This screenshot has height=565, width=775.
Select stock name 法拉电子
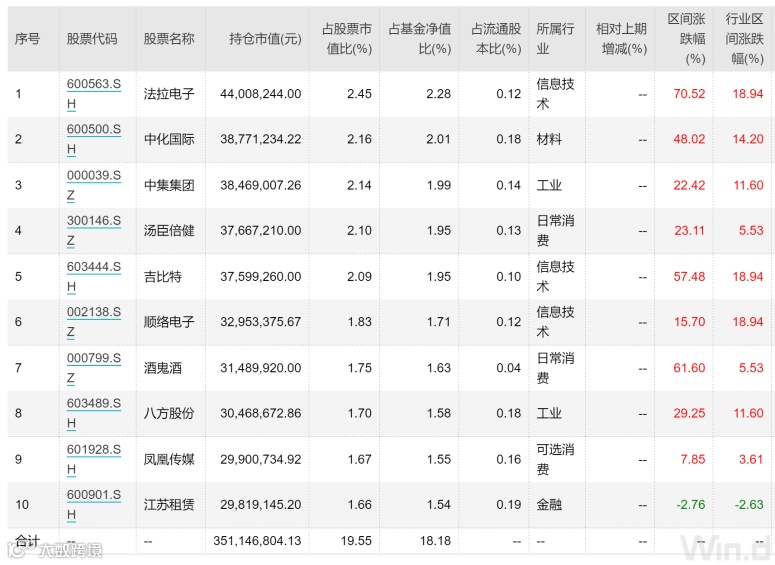(x=169, y=94)
